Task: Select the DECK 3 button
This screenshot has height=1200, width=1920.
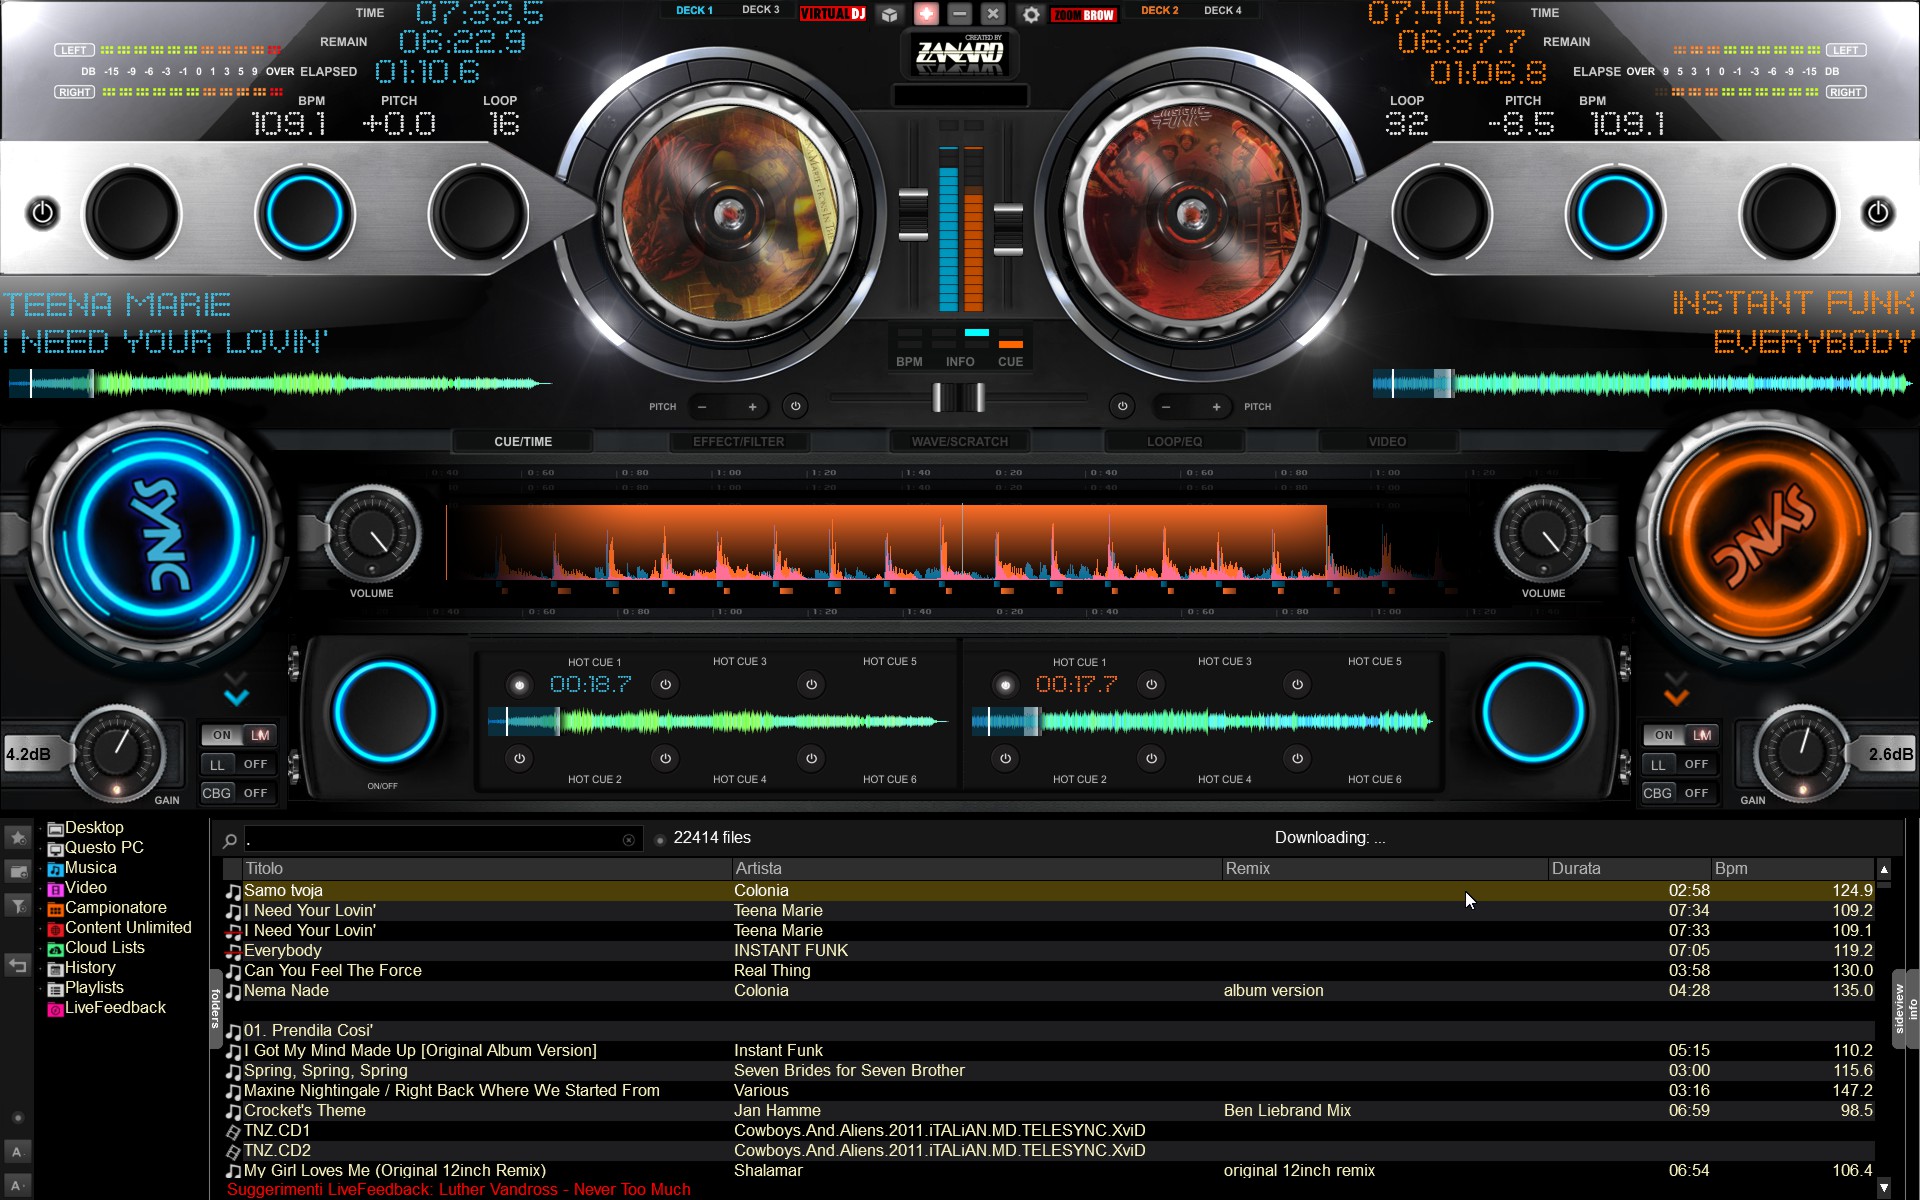Action: [x=760, y=10]
